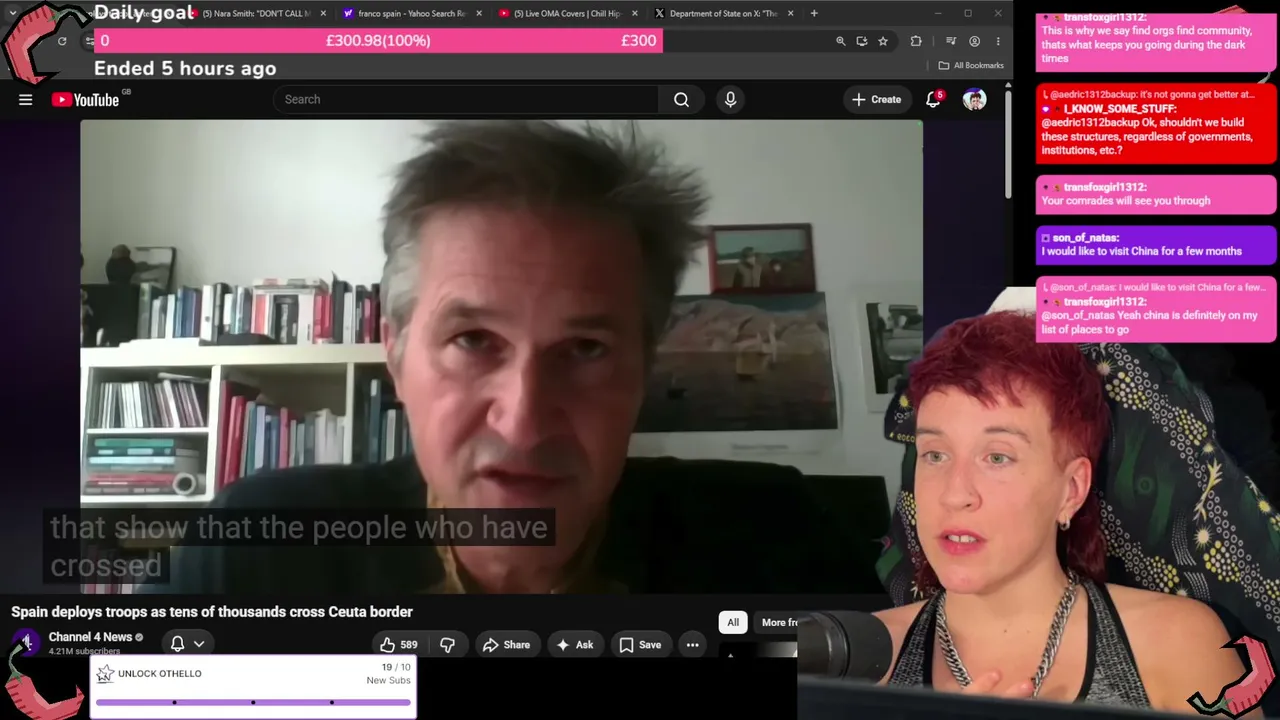
Task: Share the video with the Share button
Action: pyautogui.click(x=506, y=645)
